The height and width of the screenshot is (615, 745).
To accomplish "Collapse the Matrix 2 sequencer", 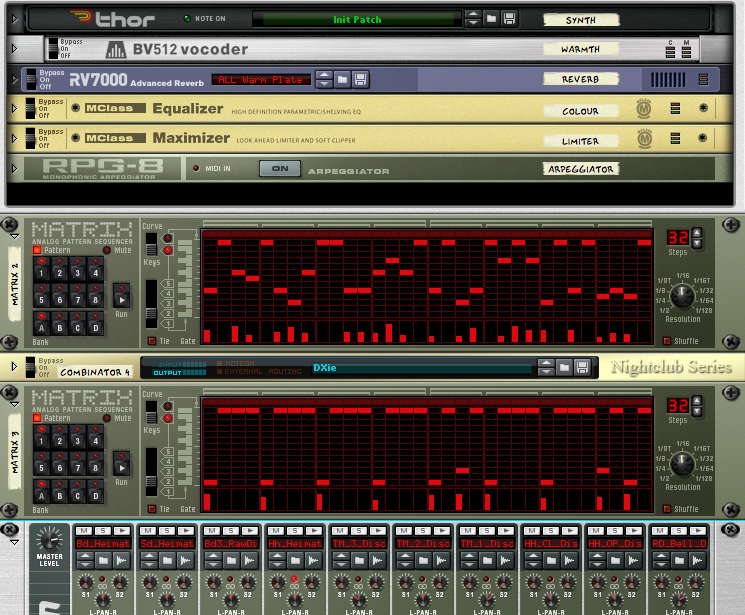I will (15, 237).
